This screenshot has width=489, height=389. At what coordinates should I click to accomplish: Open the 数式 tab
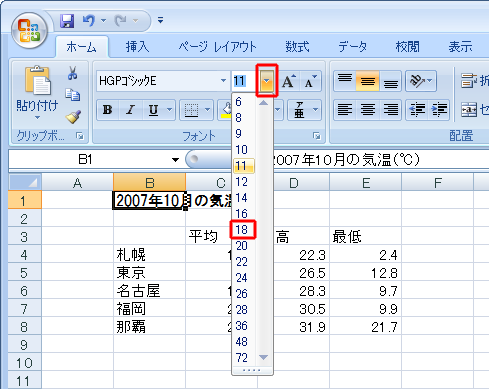(x=297, y=47)
